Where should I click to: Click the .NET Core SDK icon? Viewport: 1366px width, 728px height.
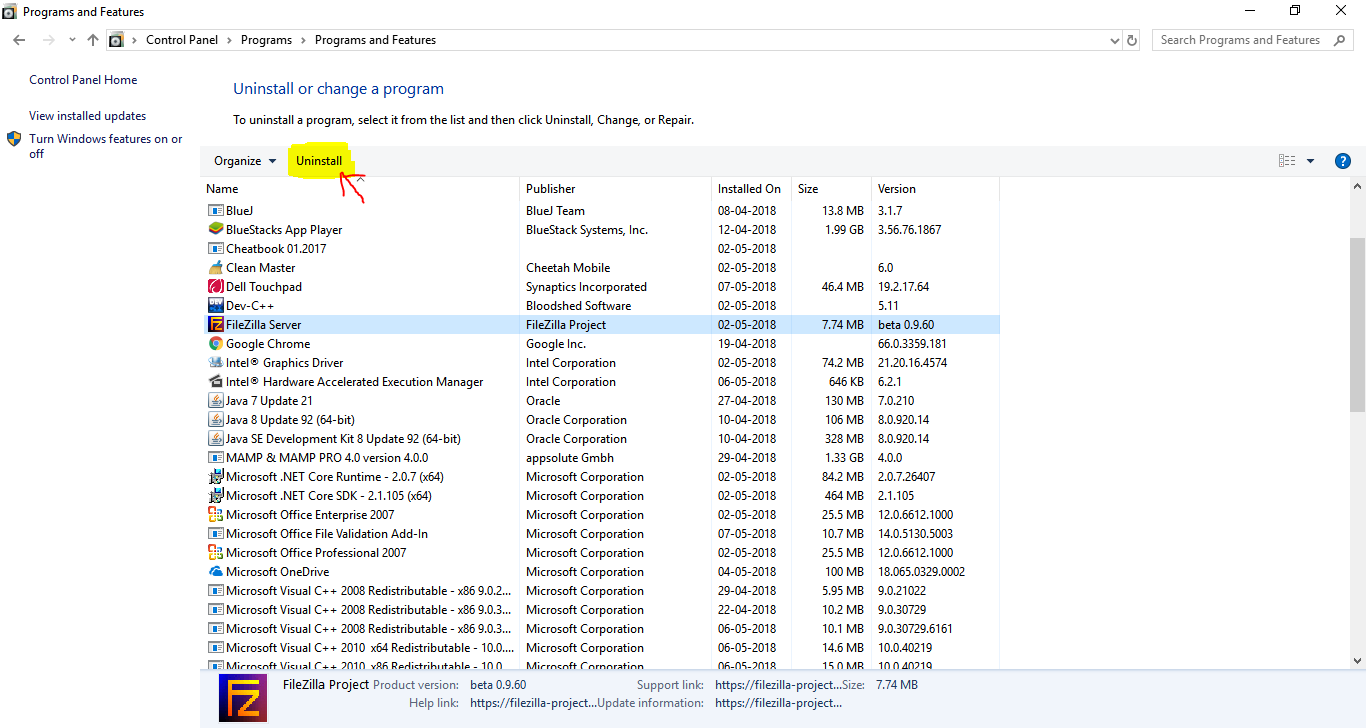(215, 496)
